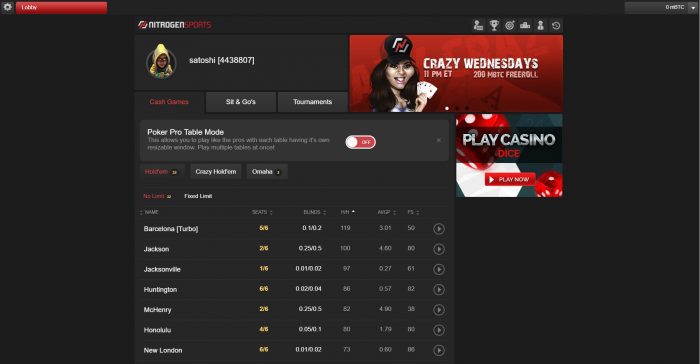This screenshot has width=700, height=364.
Task: Join the Barcelona [Turbo] table play icon
Action: 439,229
